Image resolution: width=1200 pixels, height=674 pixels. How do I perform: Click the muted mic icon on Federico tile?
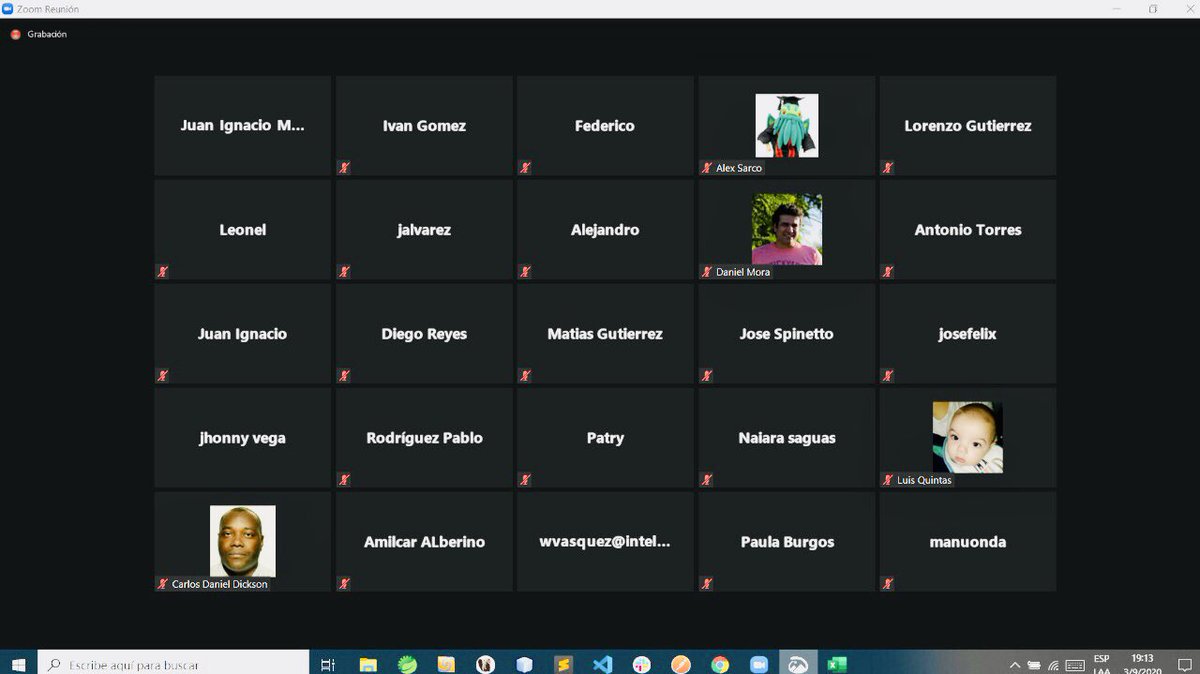(x=525, y=168)
